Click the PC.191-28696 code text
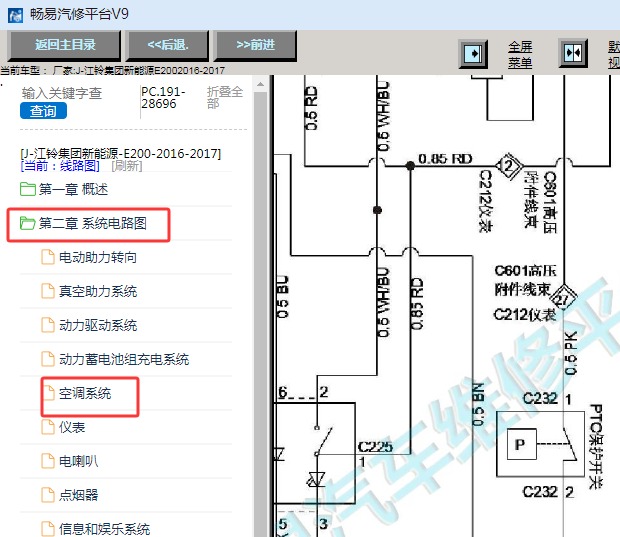Screen dimensions: 620x537 tap(163, 98)
